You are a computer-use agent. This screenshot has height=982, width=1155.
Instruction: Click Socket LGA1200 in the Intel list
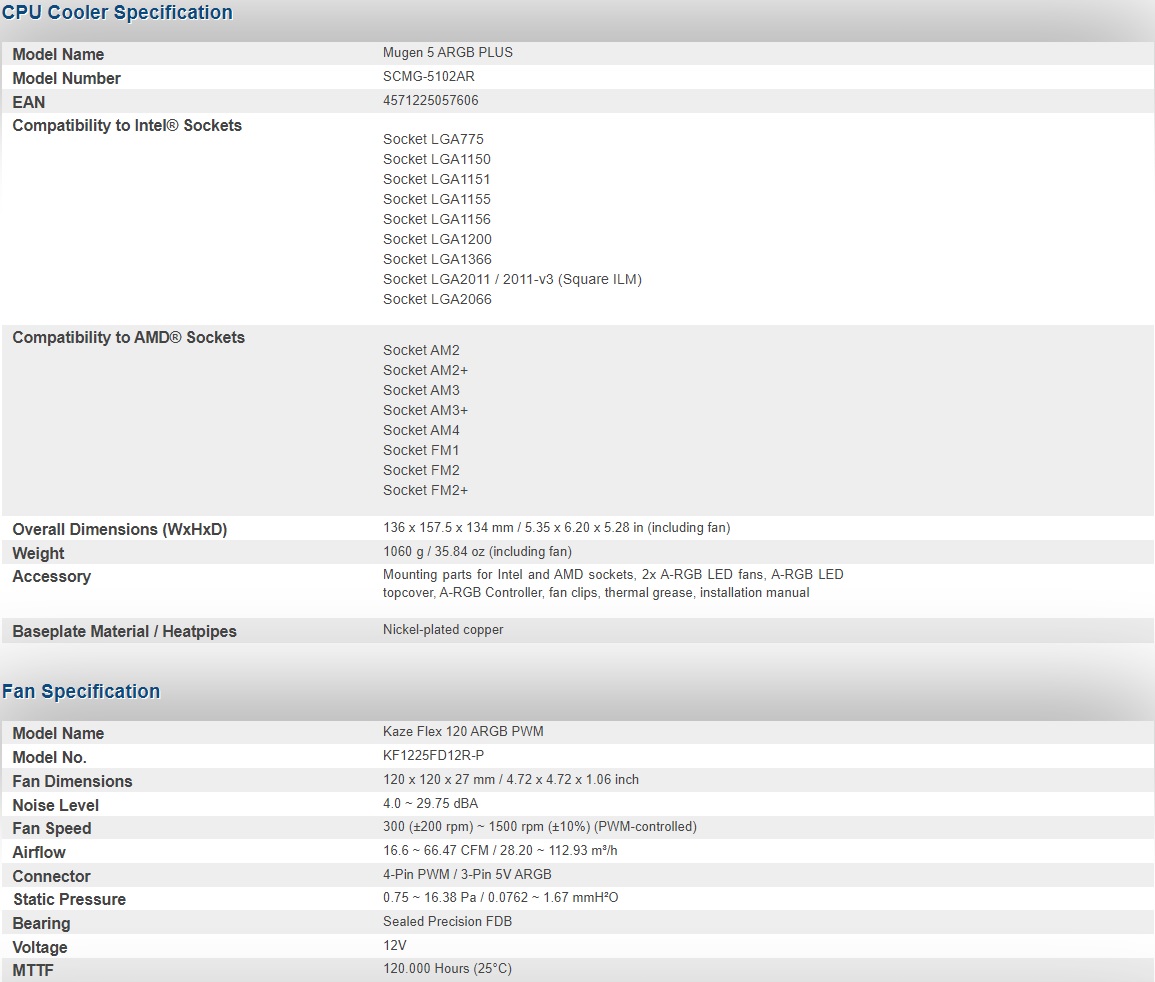[437, 239]
